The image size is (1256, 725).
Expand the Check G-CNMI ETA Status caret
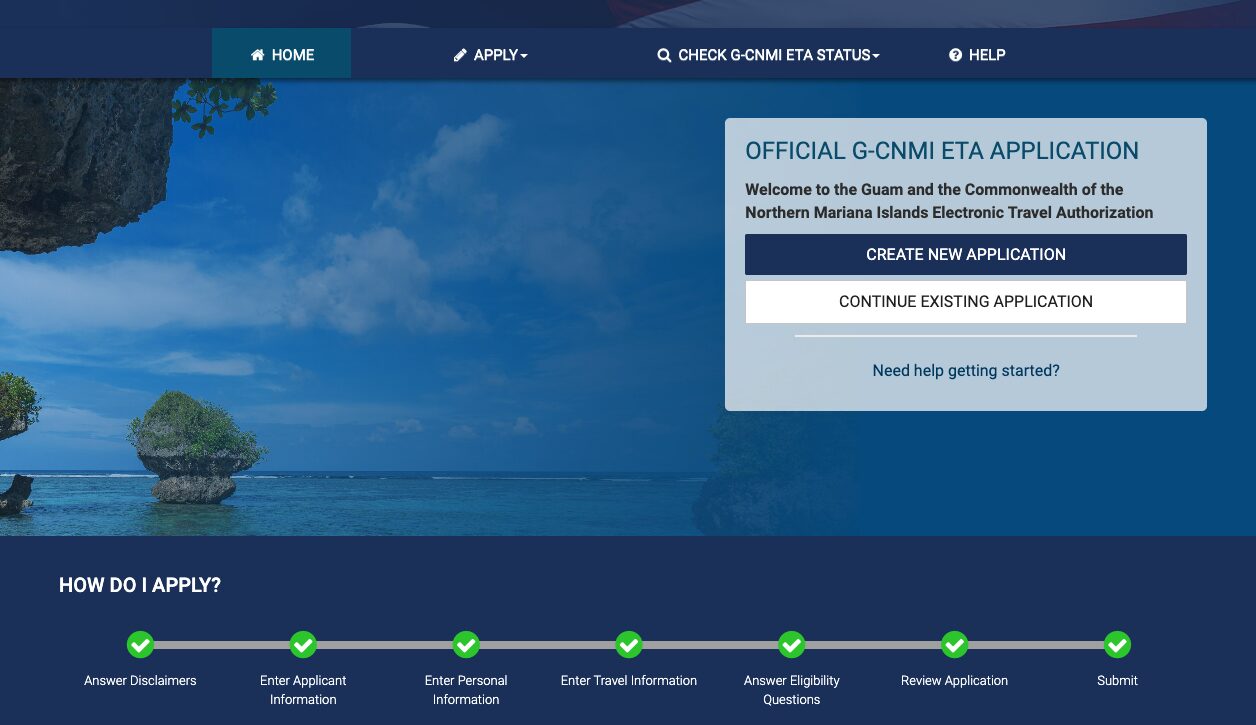(x=876, y=56)
